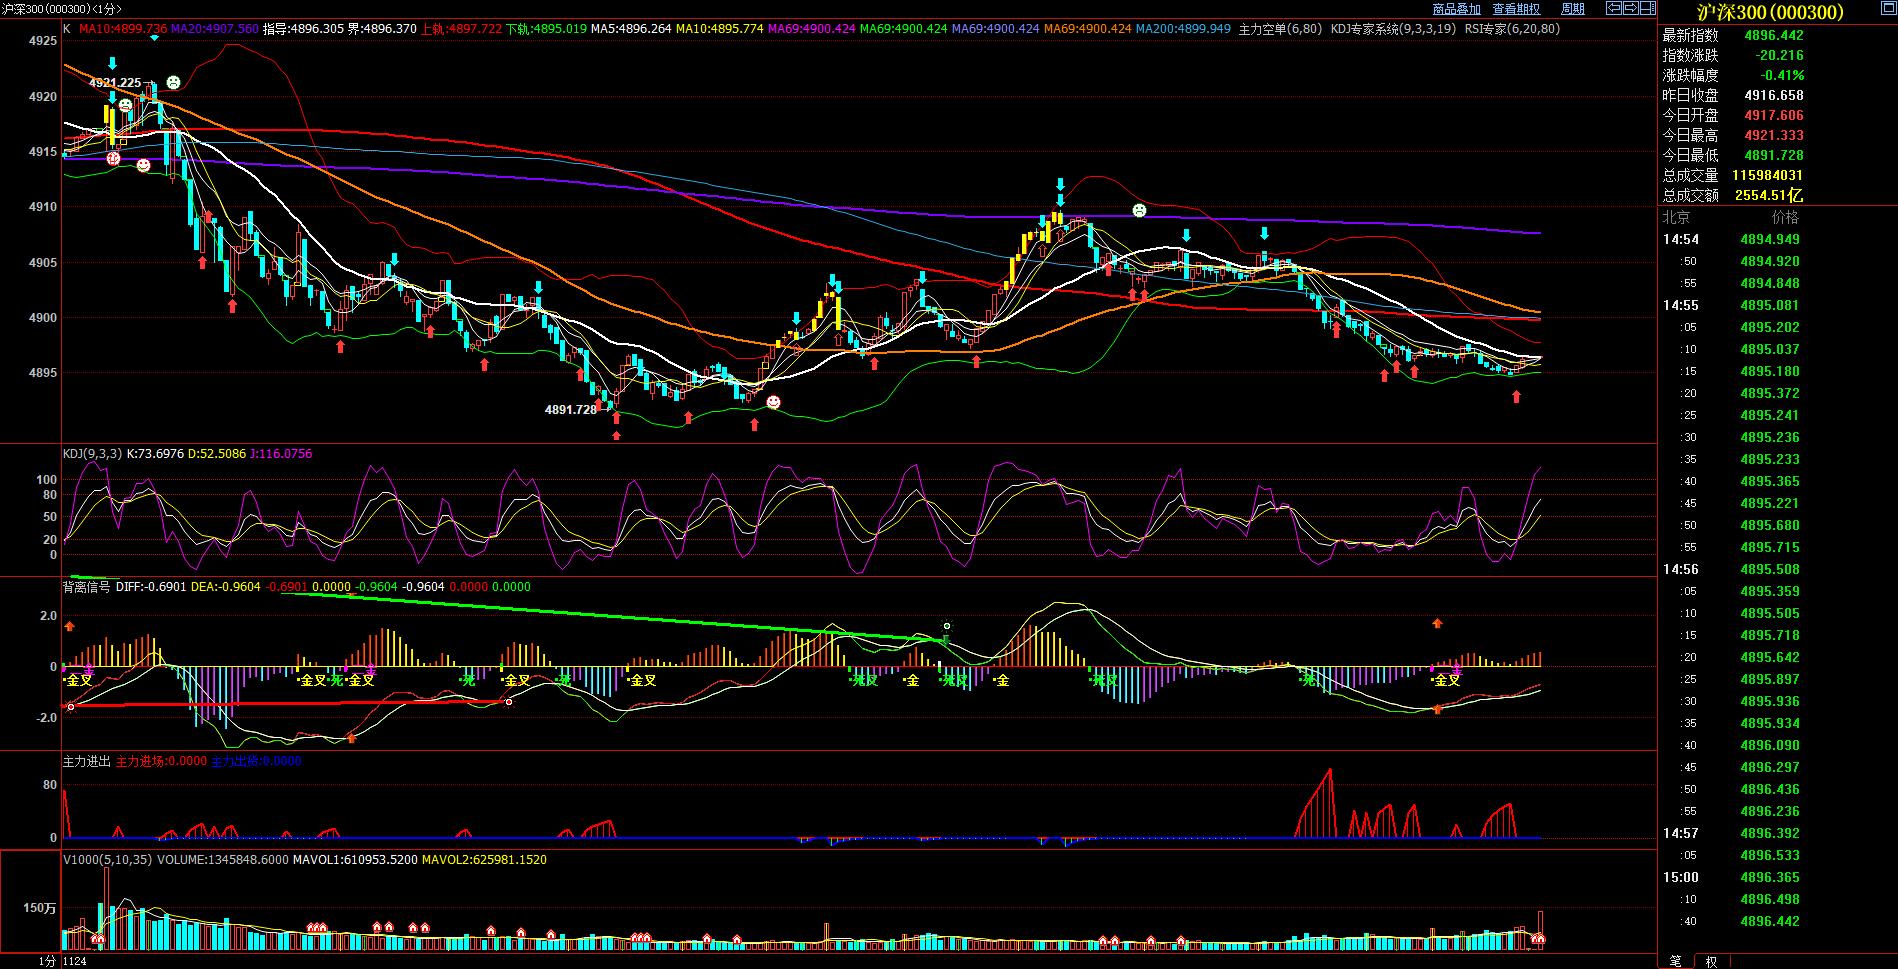Viewport: 1898px width, 969px height.
Task: Open the 查看期权 options link
Action: [x=1516, y=9]
